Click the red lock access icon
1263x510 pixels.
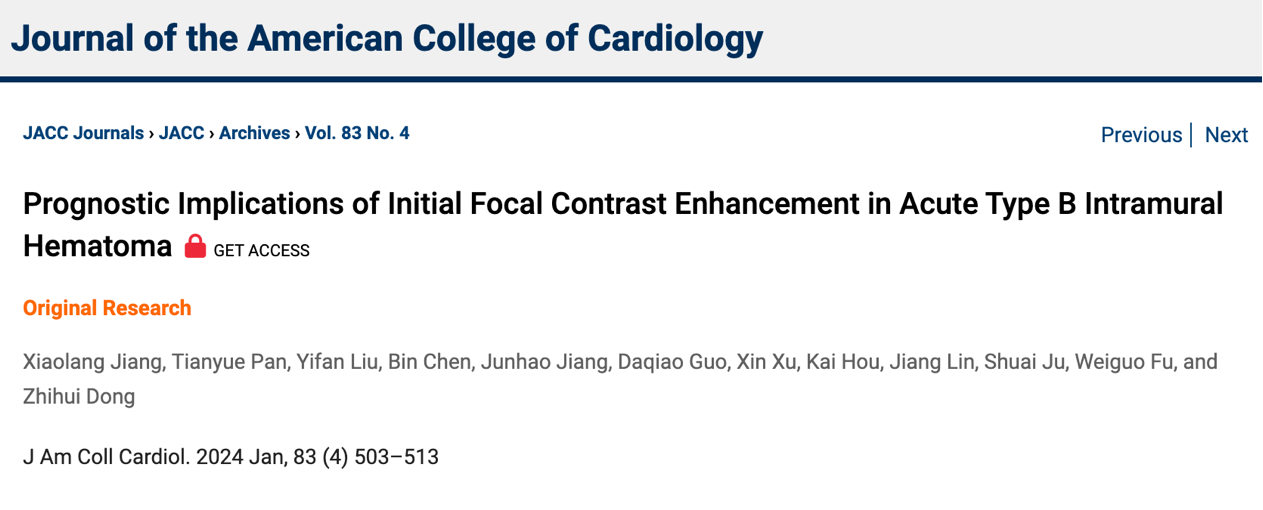pyautogui.click(x=195, y=246)
